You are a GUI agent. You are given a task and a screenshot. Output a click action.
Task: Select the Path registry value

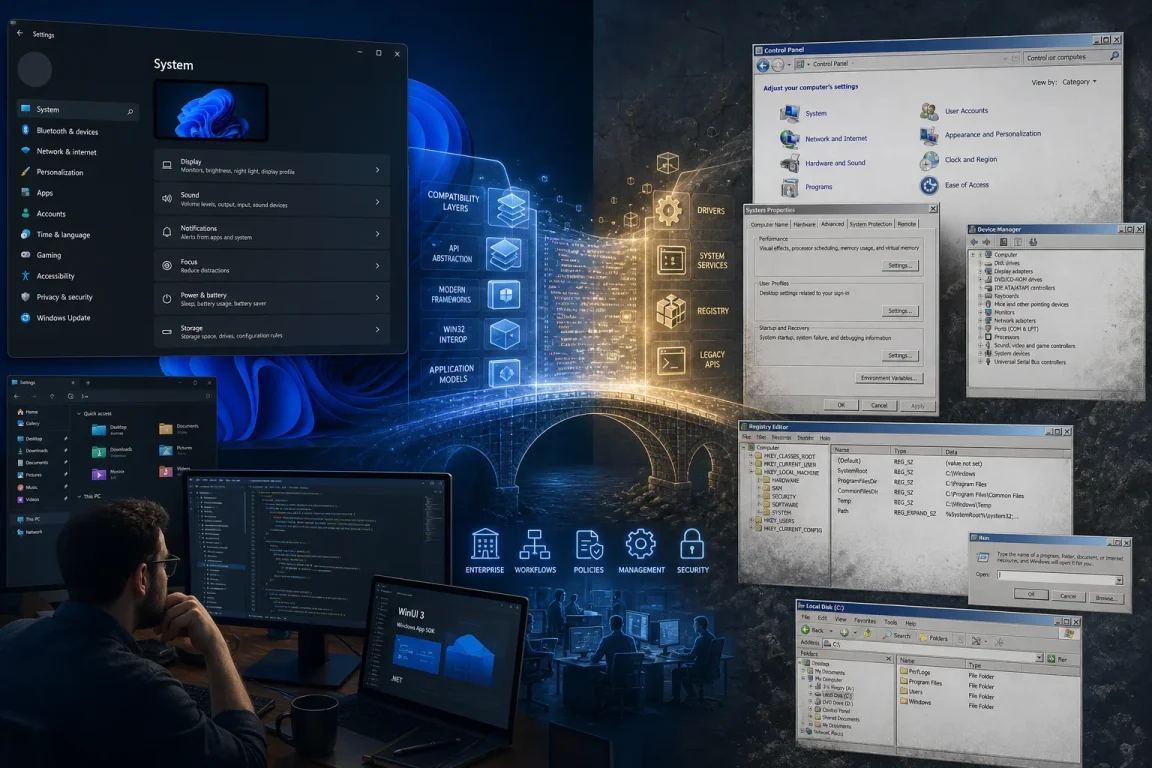[x=843, y=511]
